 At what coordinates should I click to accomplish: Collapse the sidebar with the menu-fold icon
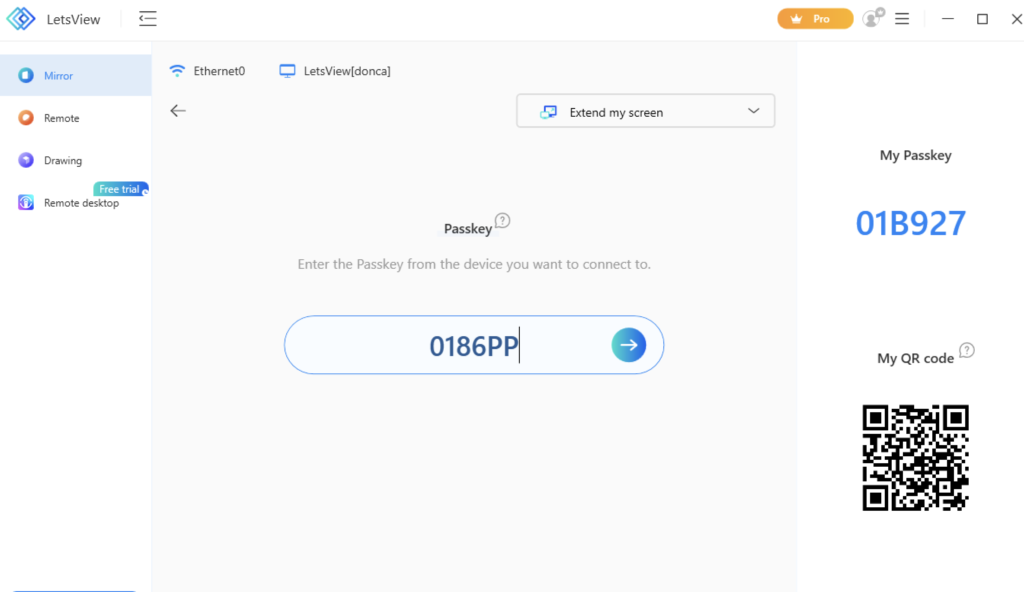(148, 19)
